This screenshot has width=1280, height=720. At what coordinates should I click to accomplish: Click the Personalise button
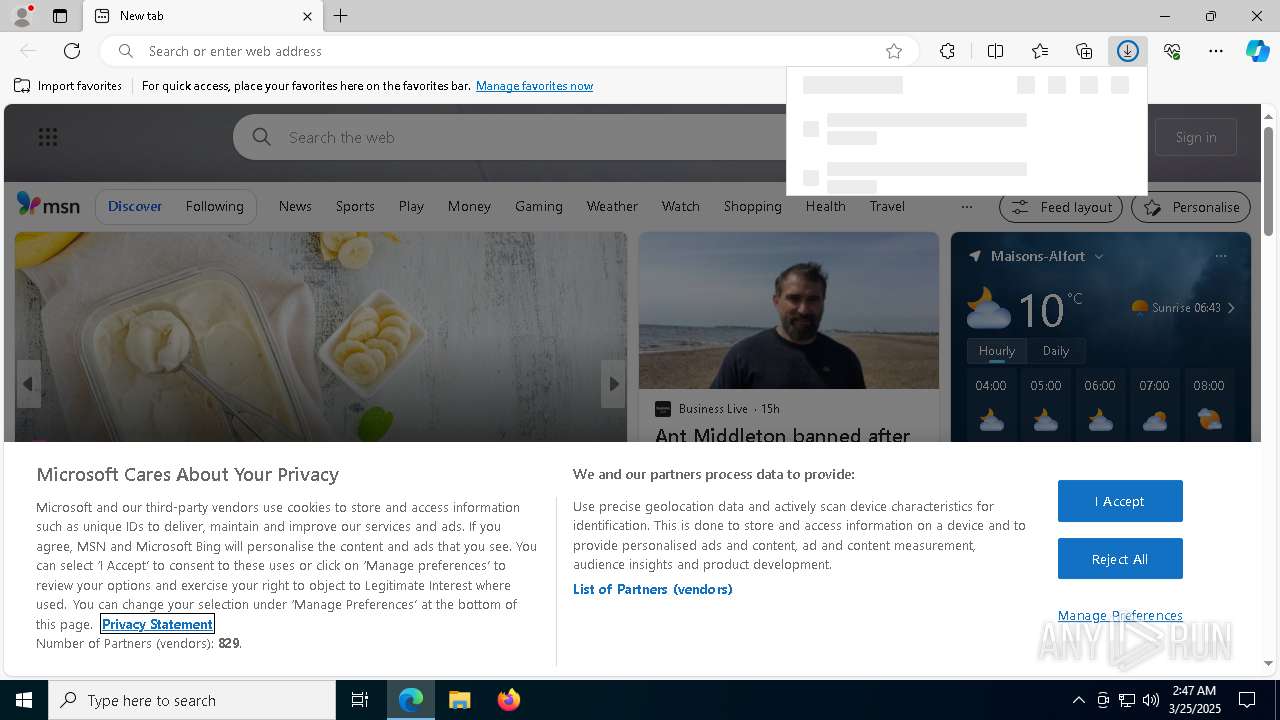1191,207
